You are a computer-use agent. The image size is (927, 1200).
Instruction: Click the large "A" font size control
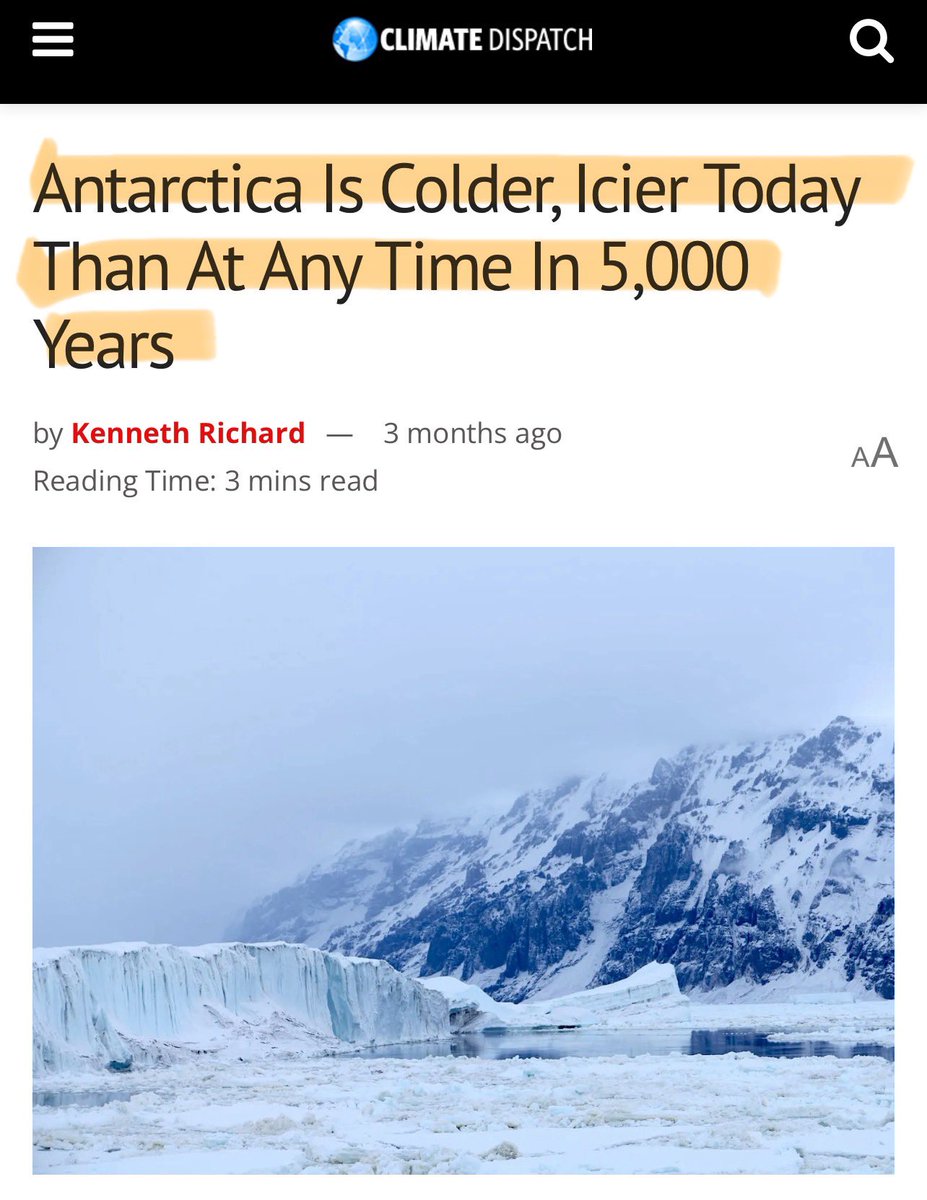click(x=884, y=453)
